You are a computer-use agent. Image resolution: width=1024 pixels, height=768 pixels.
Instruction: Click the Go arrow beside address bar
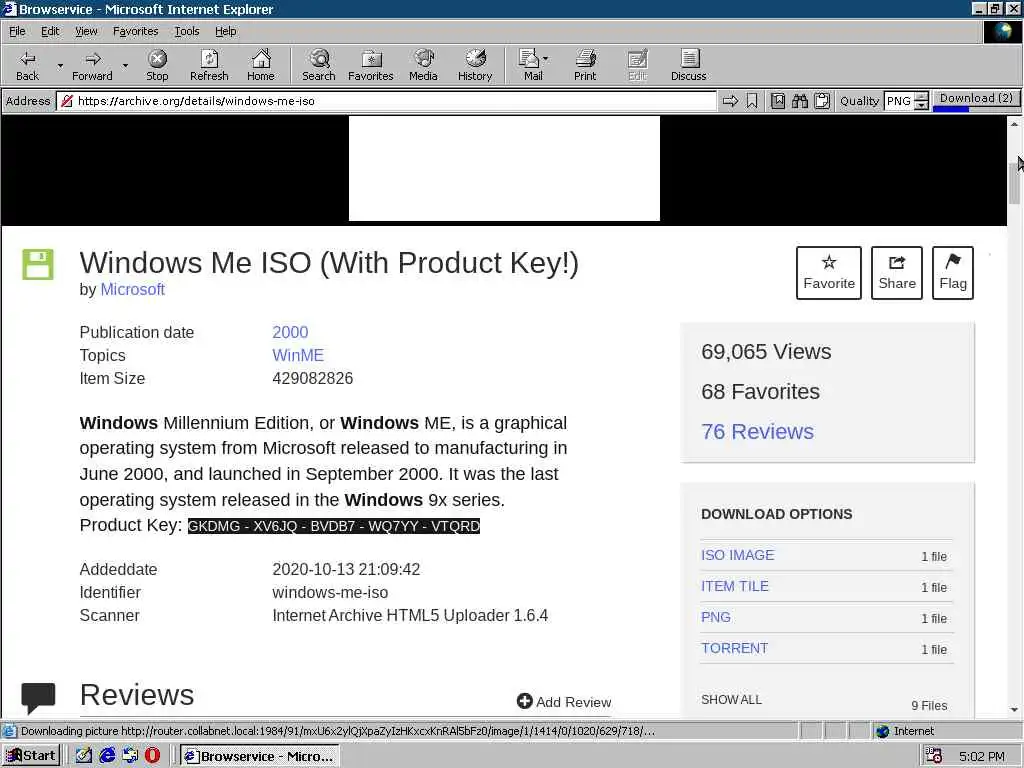(730, 101)
